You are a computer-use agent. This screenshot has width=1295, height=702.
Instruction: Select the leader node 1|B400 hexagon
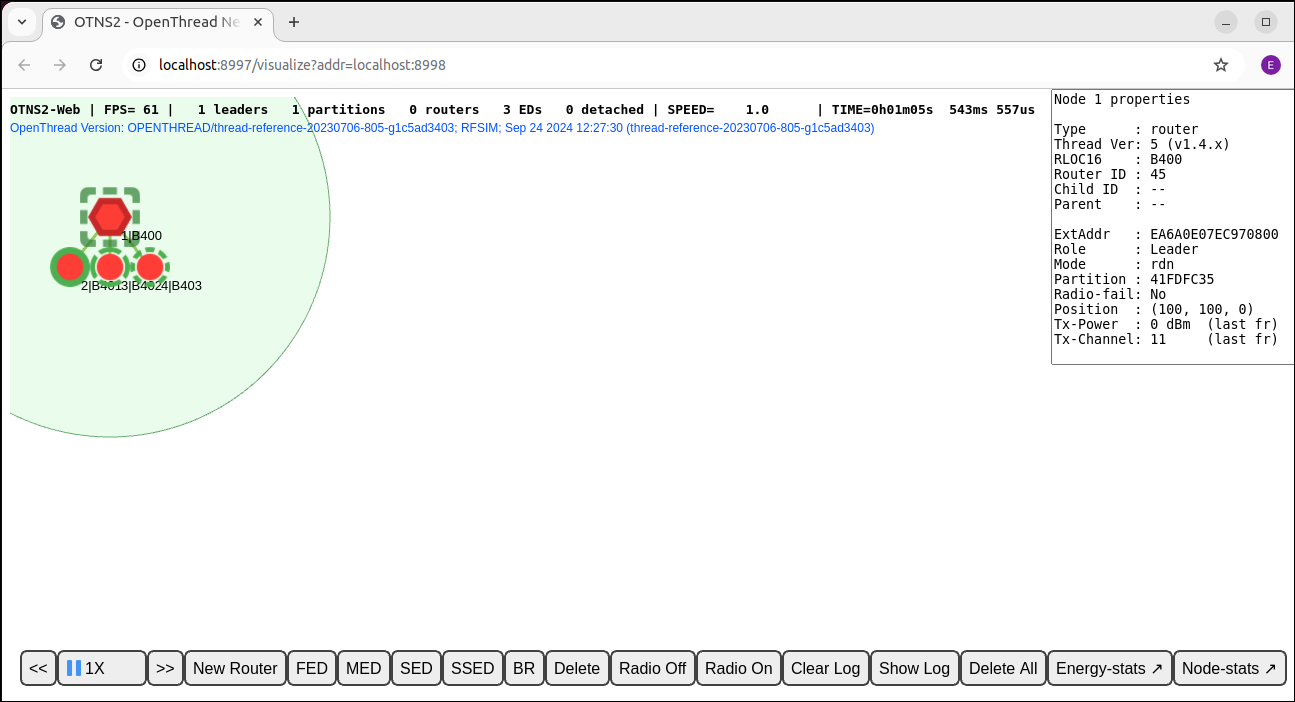coord(110,214)
